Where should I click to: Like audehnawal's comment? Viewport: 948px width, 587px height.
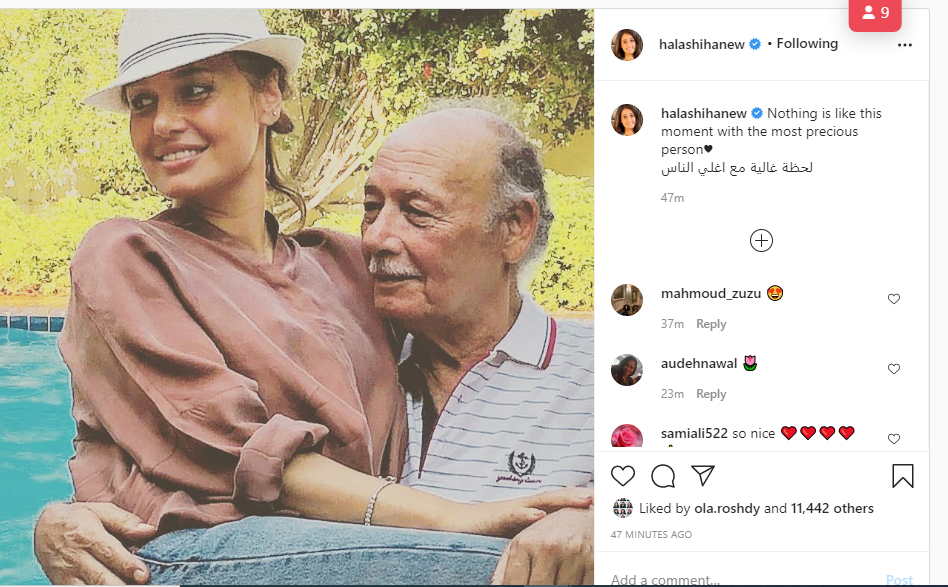click(x=894, y=369)
